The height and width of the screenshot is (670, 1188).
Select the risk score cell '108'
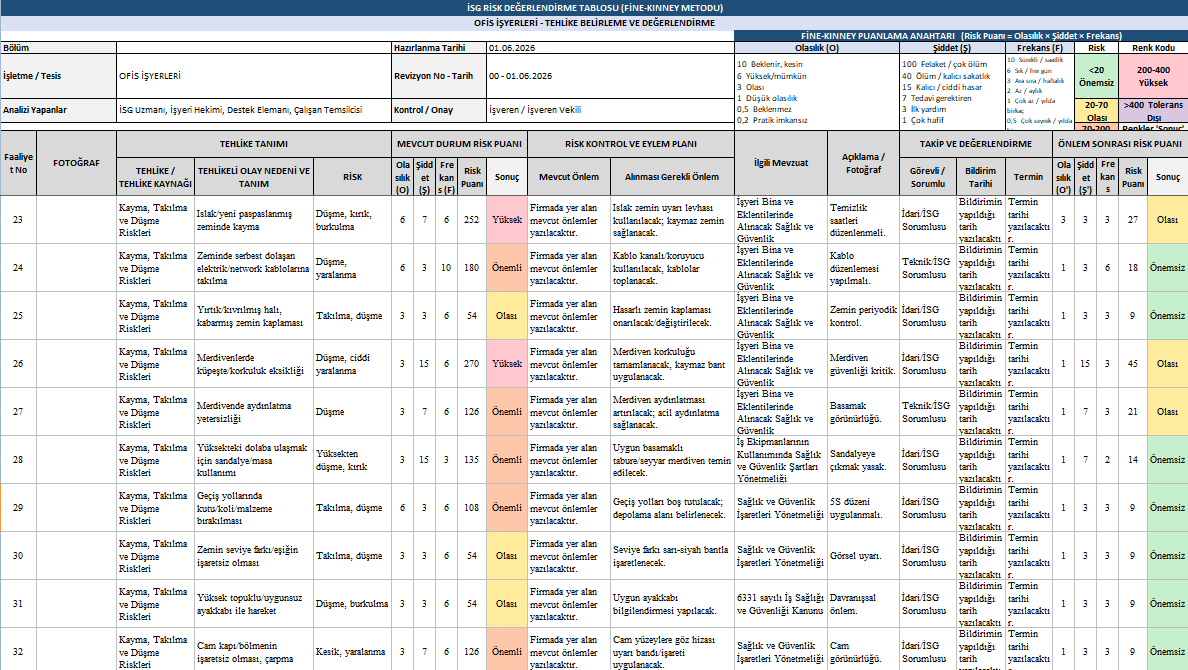(472, 508)
